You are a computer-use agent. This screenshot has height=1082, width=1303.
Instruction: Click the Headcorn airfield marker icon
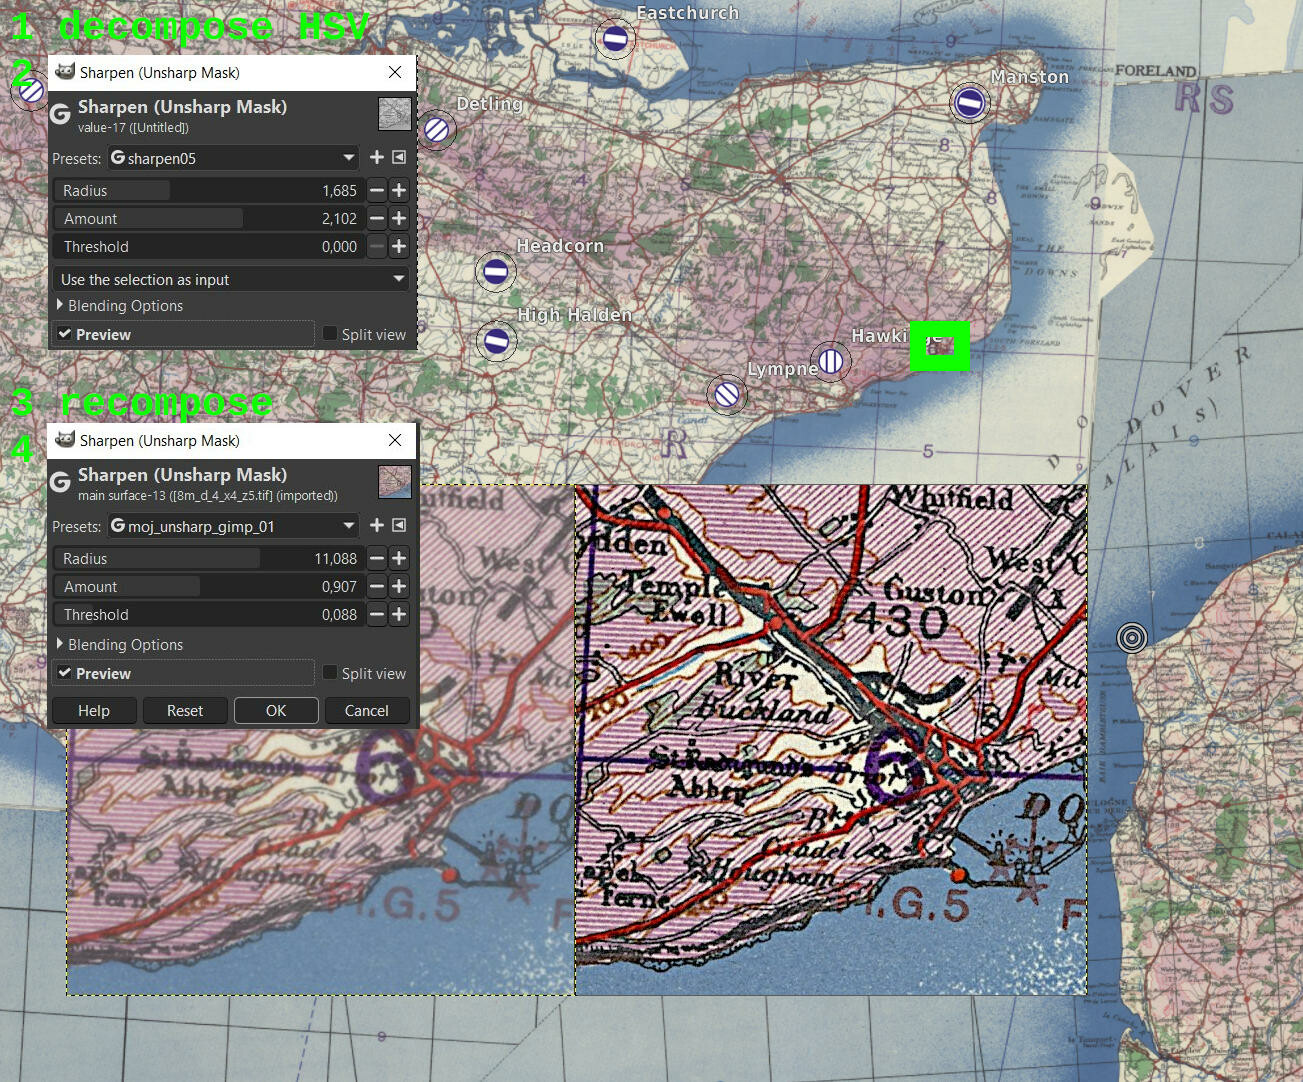(x=496, y=271)
